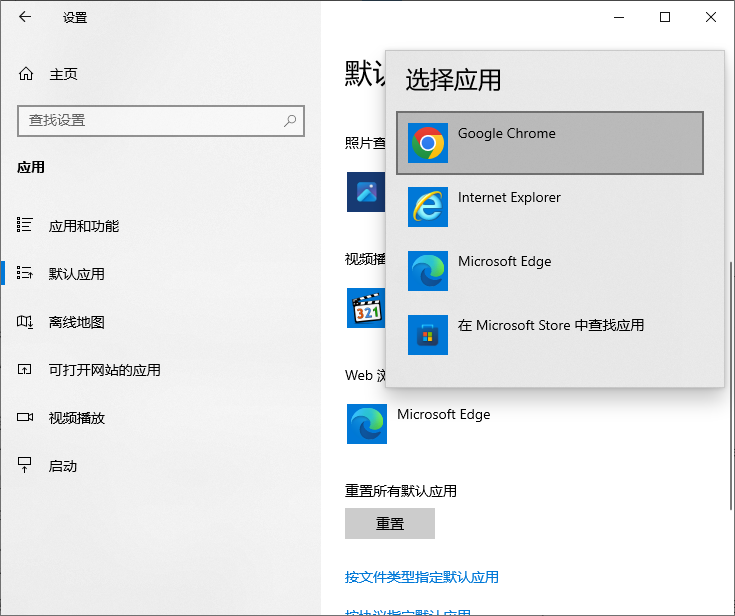Select 在 Microsoft Store 中查找应用
Image resolution: width=735 pixels, height=616 pixels.
pyautogui.click(x=550, y=335)
